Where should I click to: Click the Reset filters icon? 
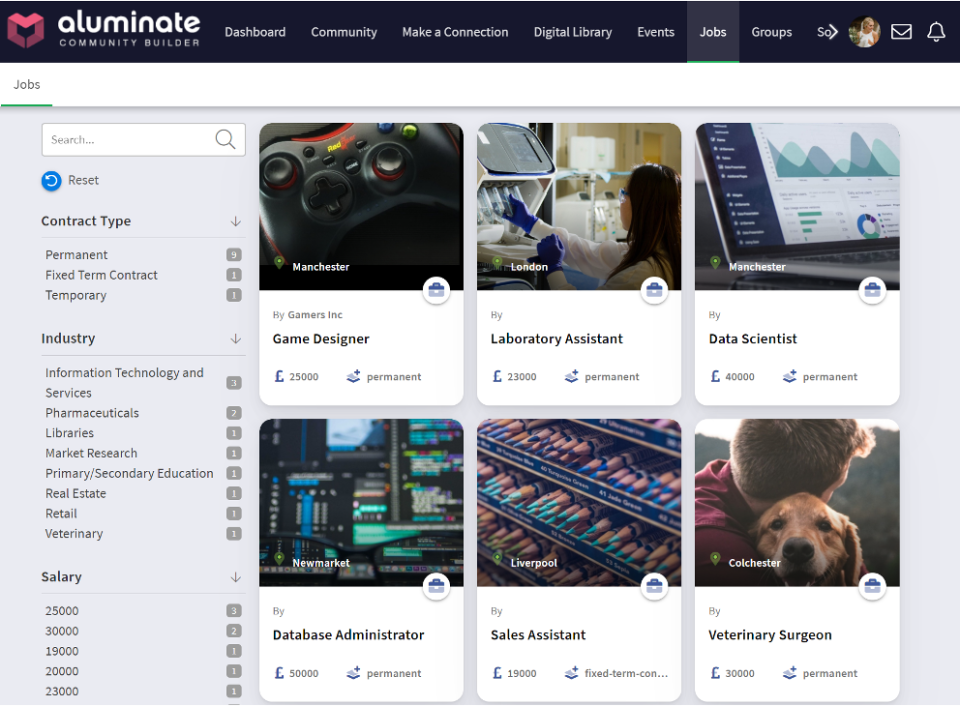[52, 181]
